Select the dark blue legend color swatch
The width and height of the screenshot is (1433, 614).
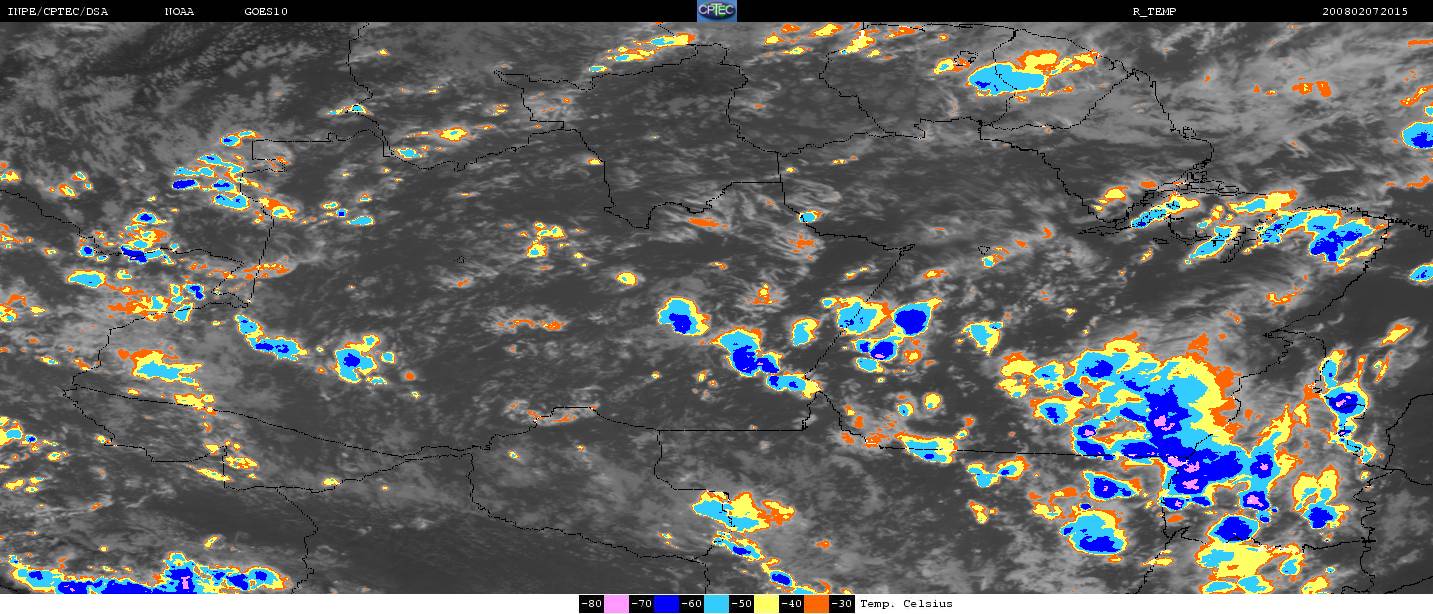[666, 604]
